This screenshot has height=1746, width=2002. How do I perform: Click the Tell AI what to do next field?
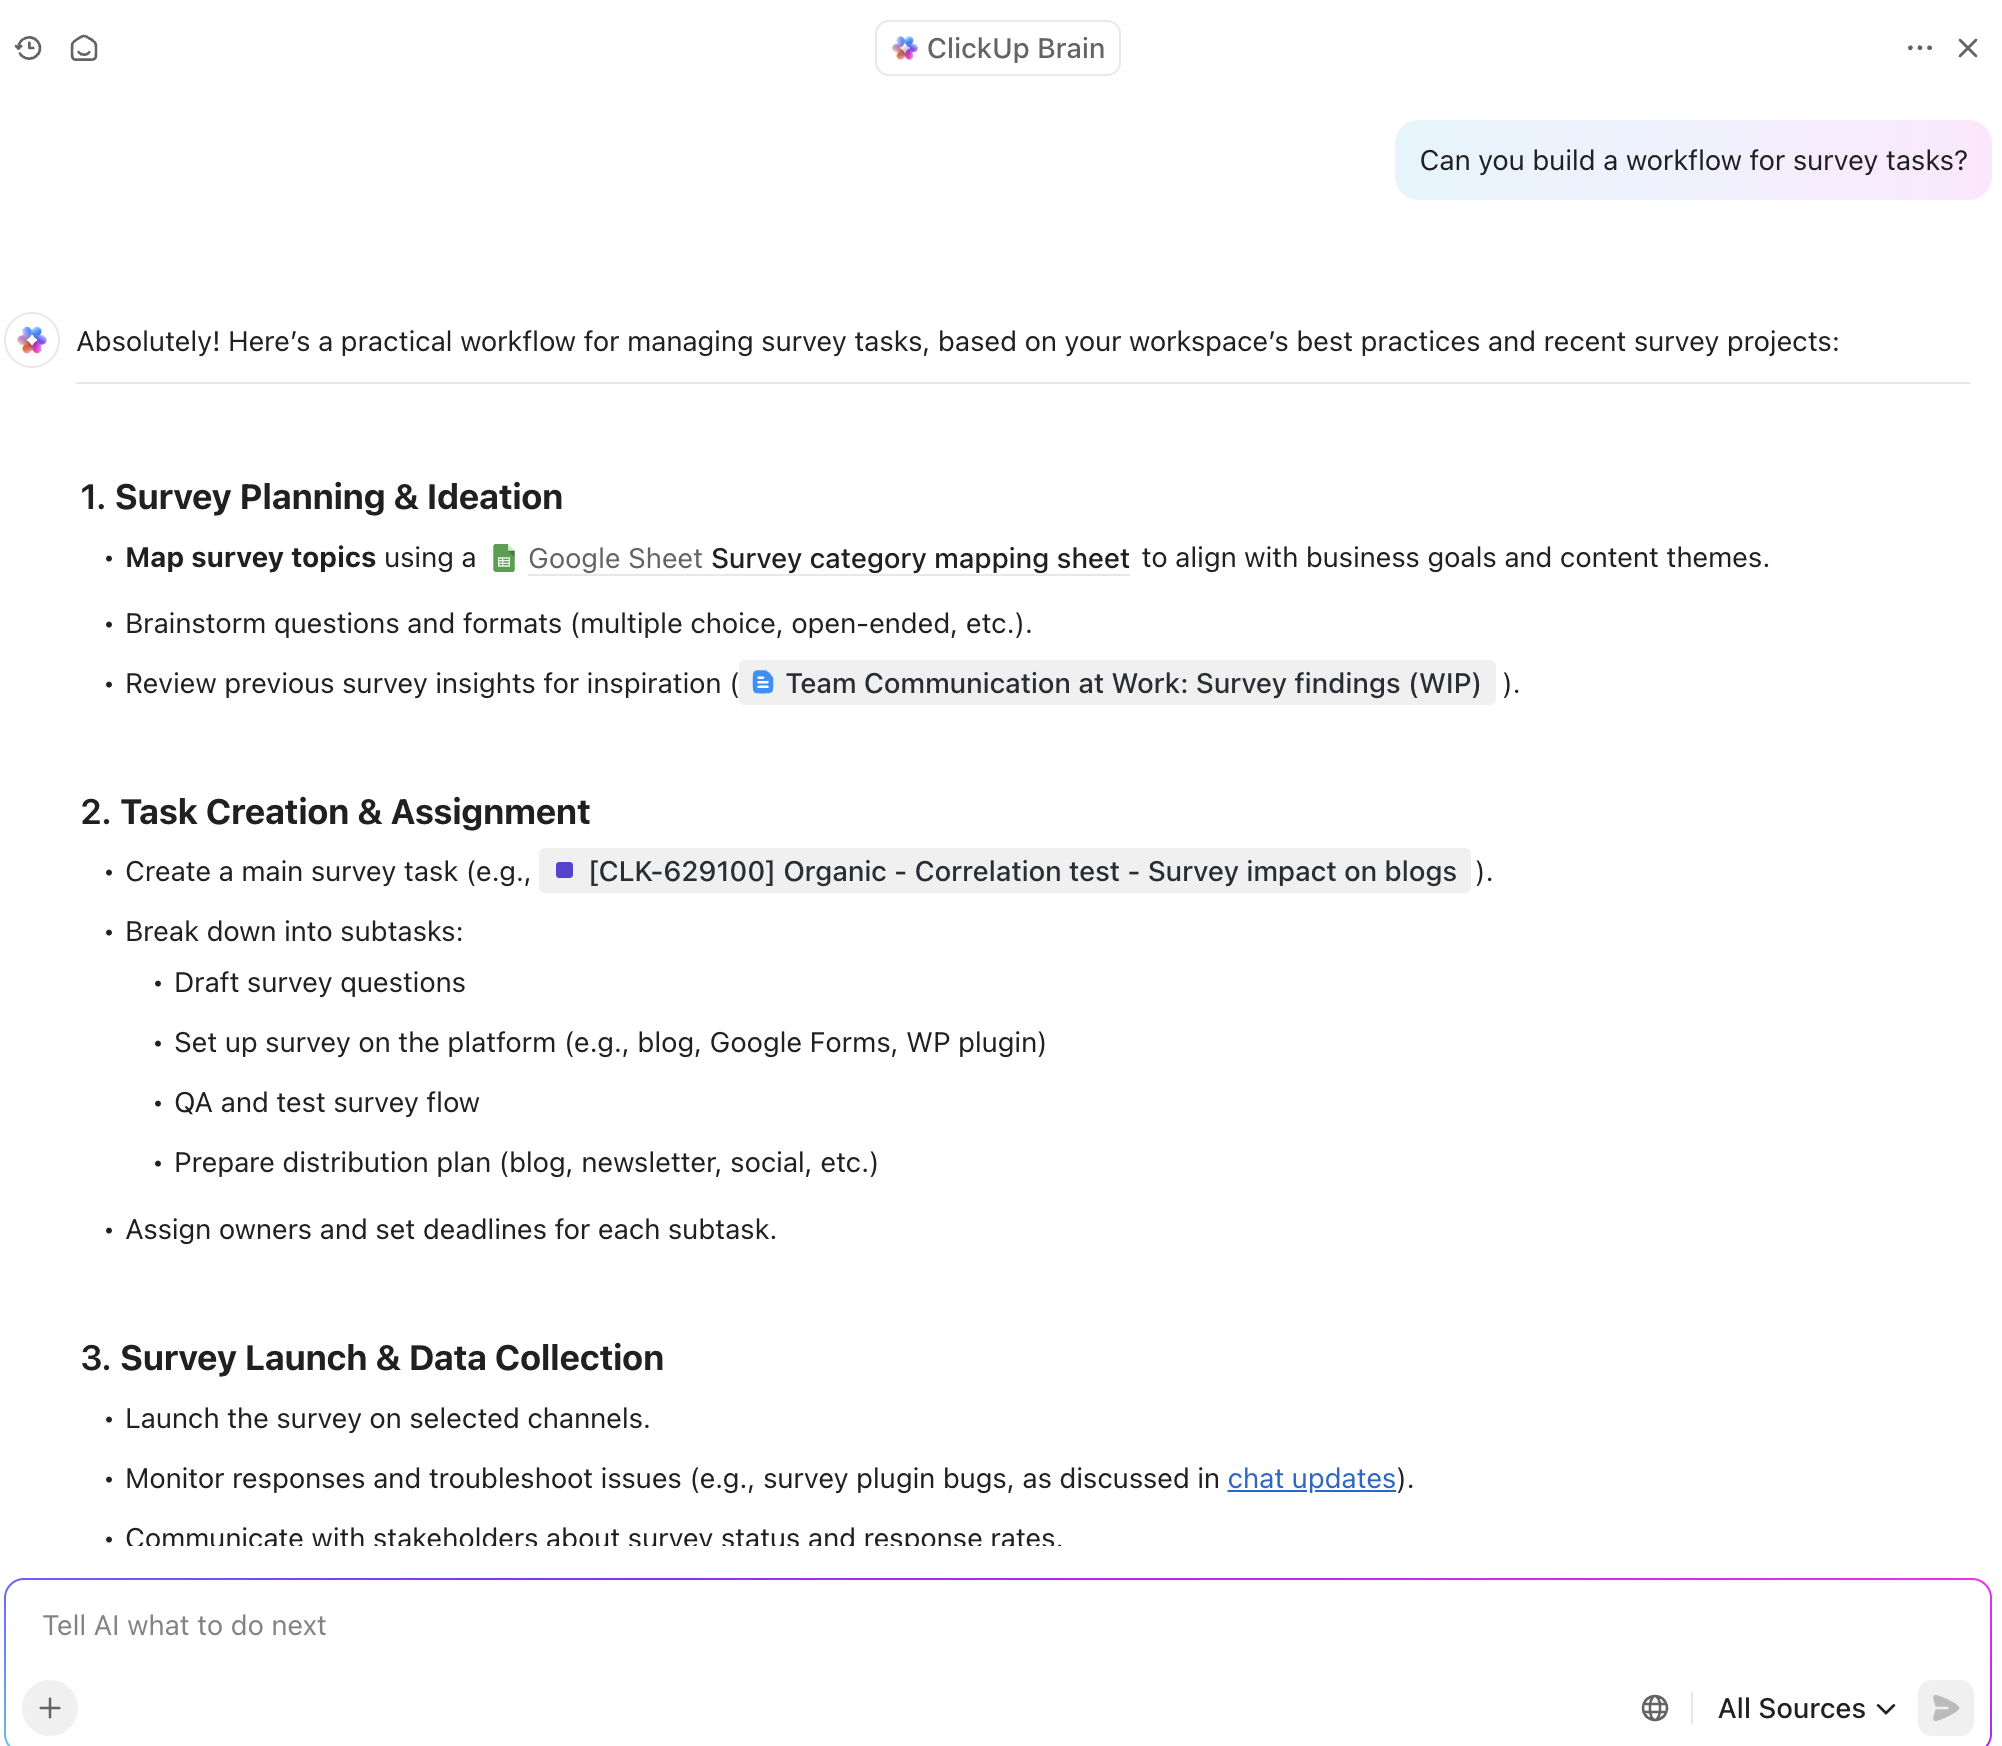185,1625
